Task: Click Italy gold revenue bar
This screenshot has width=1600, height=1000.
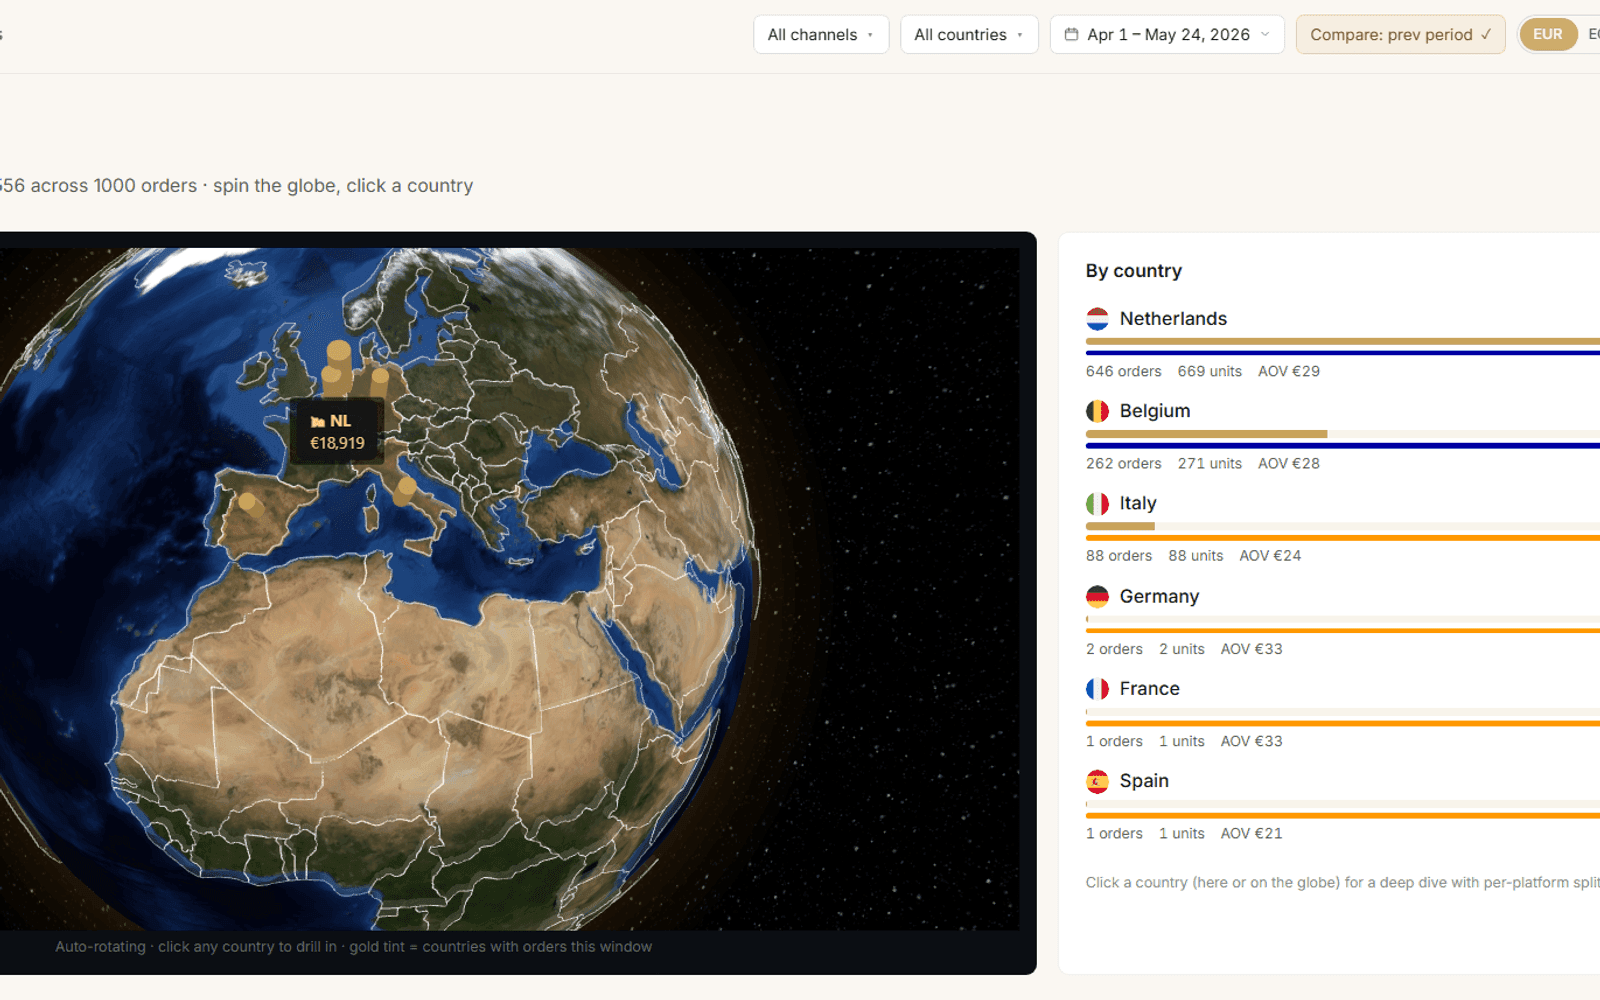Action: (1120, 526)
